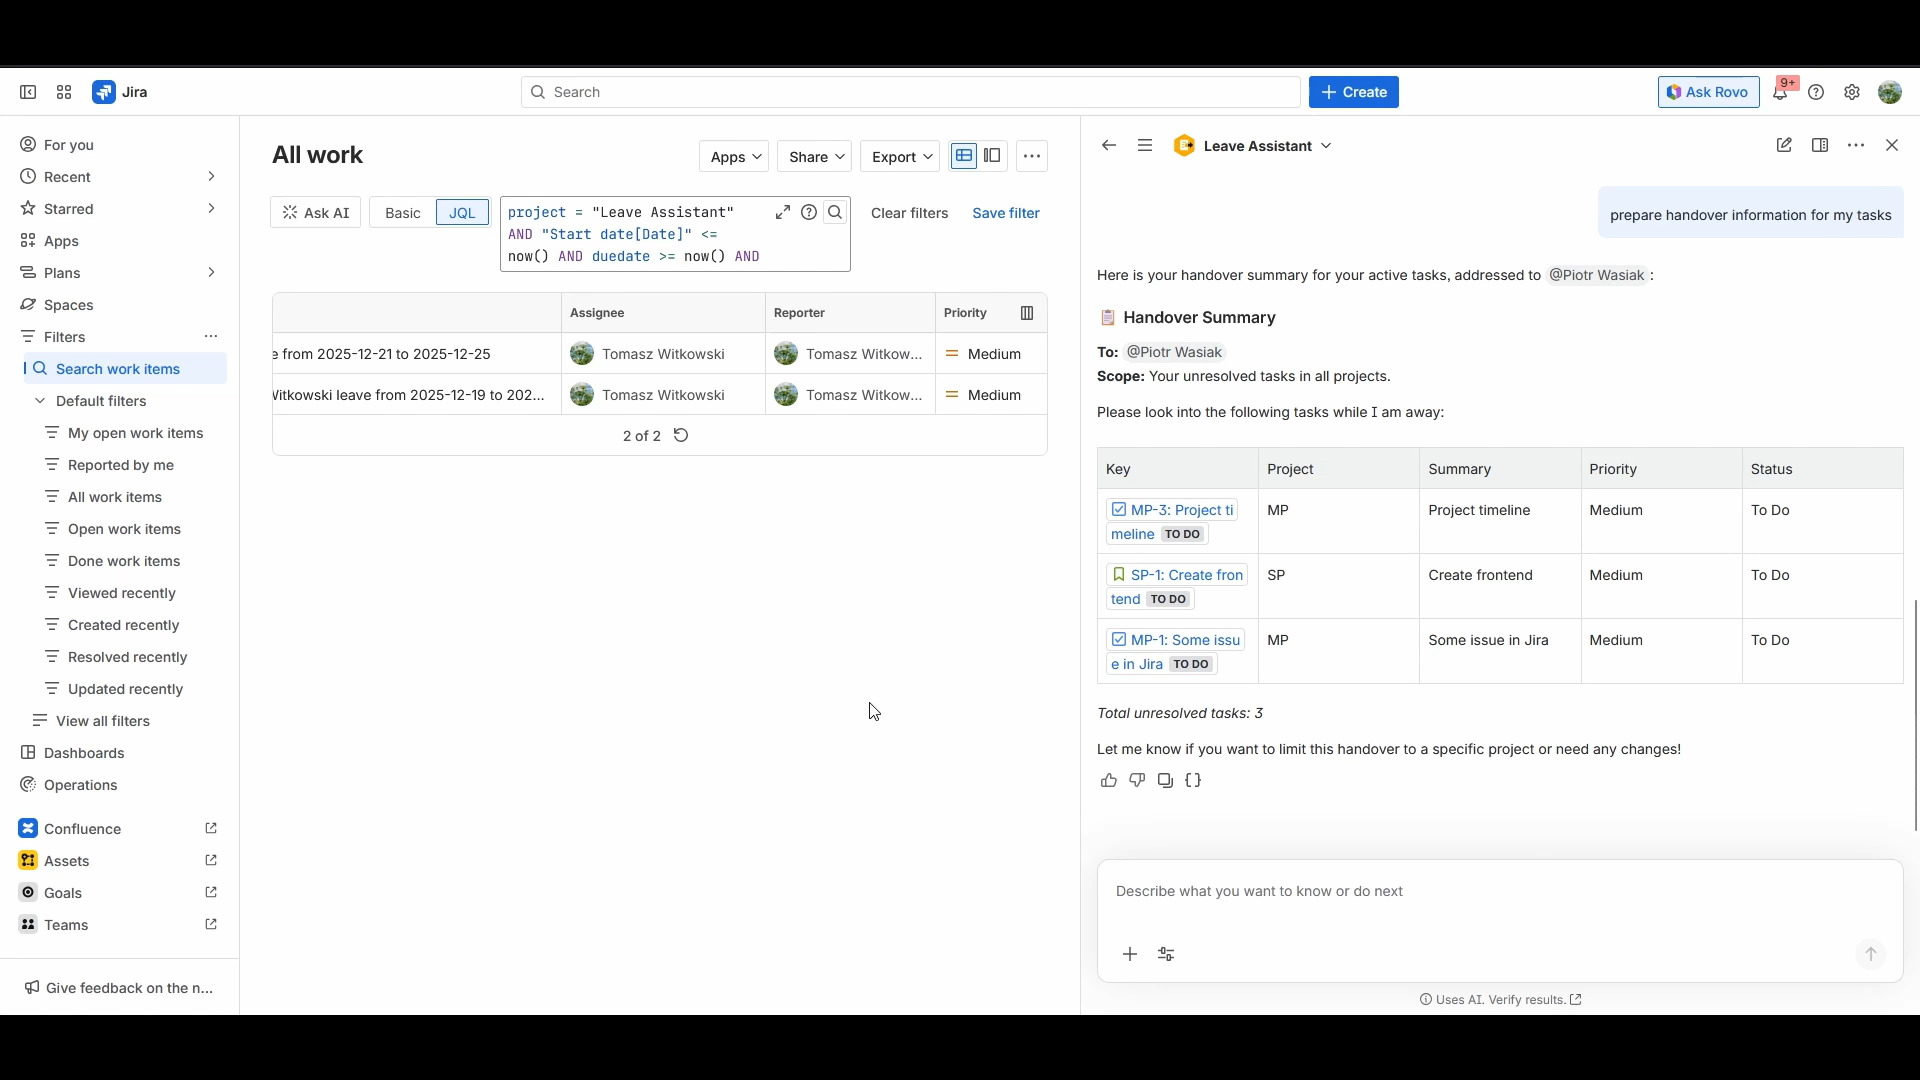This screenshot has width=1920, height=1080.
Task: Open the Export dropdown
Action: 900,157
